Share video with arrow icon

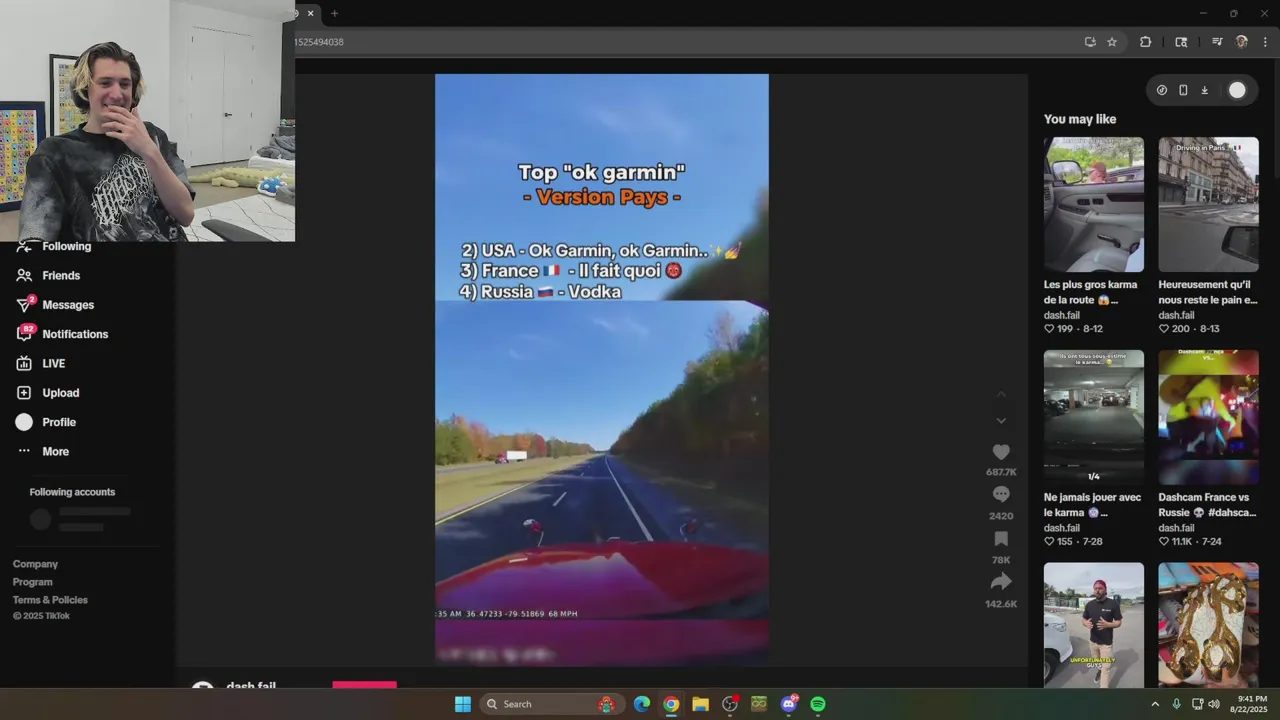[x=1001, y=582]
